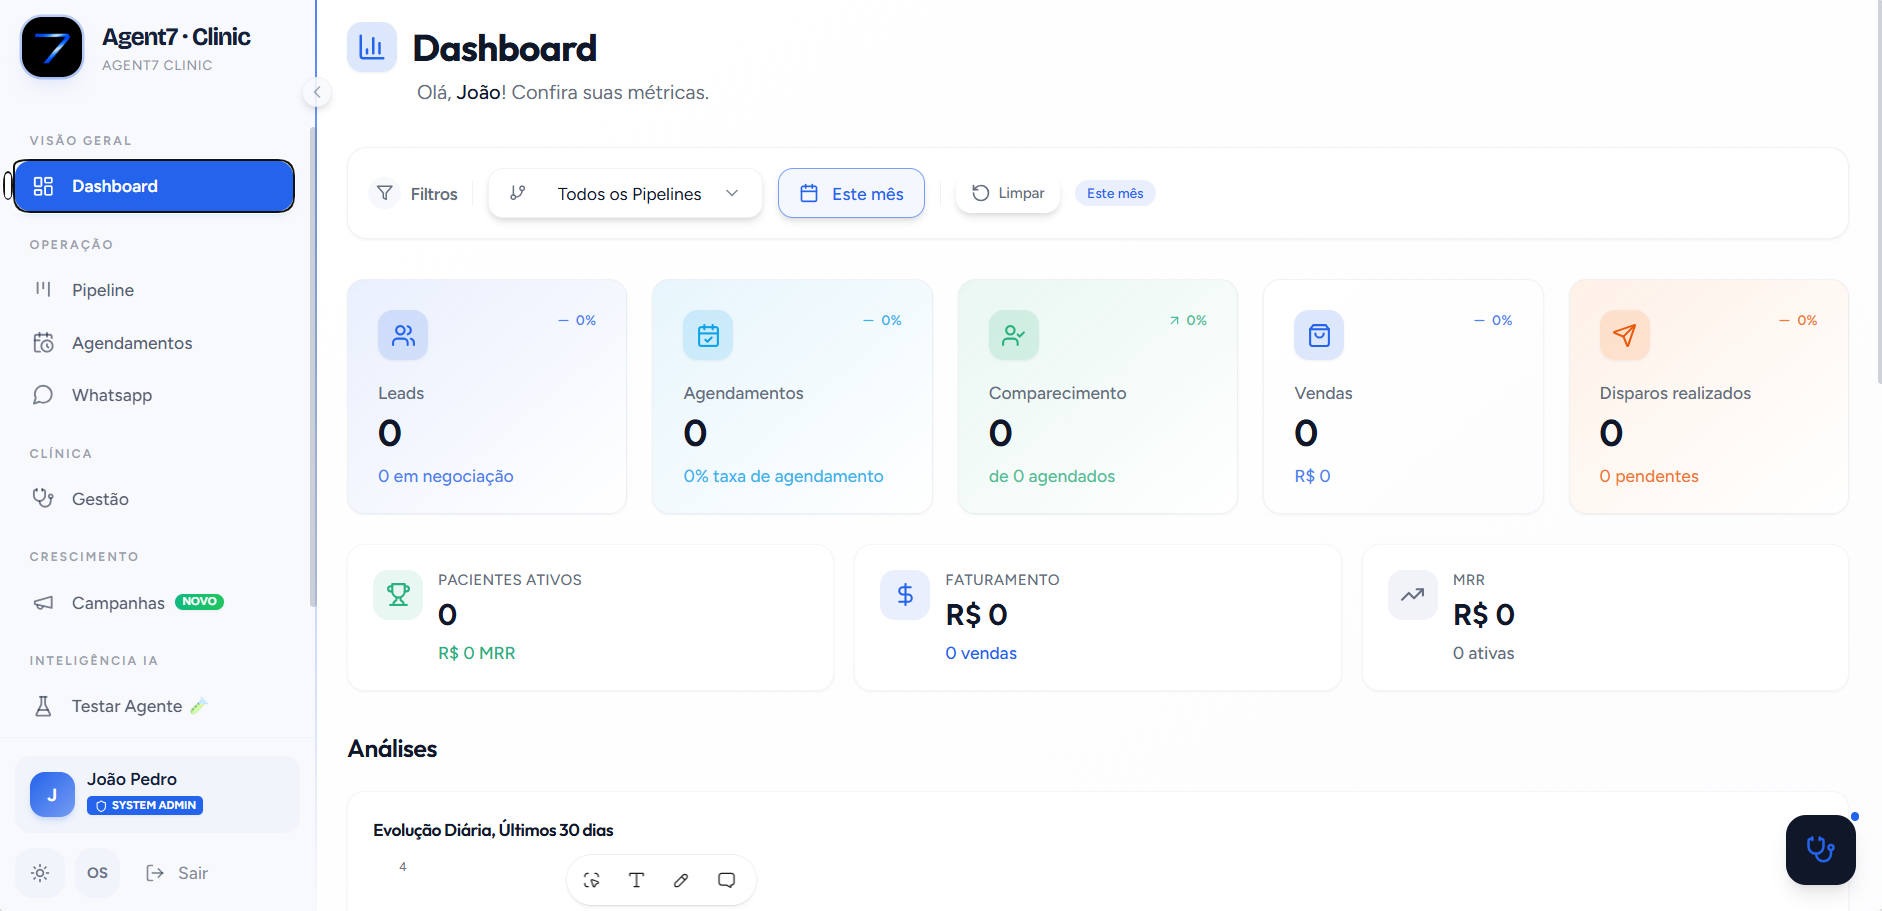Image resolution: width=1882 pixels, height=911 pixels.
Task: Click the Testar Agente flask icon
Action: point(43,706)
